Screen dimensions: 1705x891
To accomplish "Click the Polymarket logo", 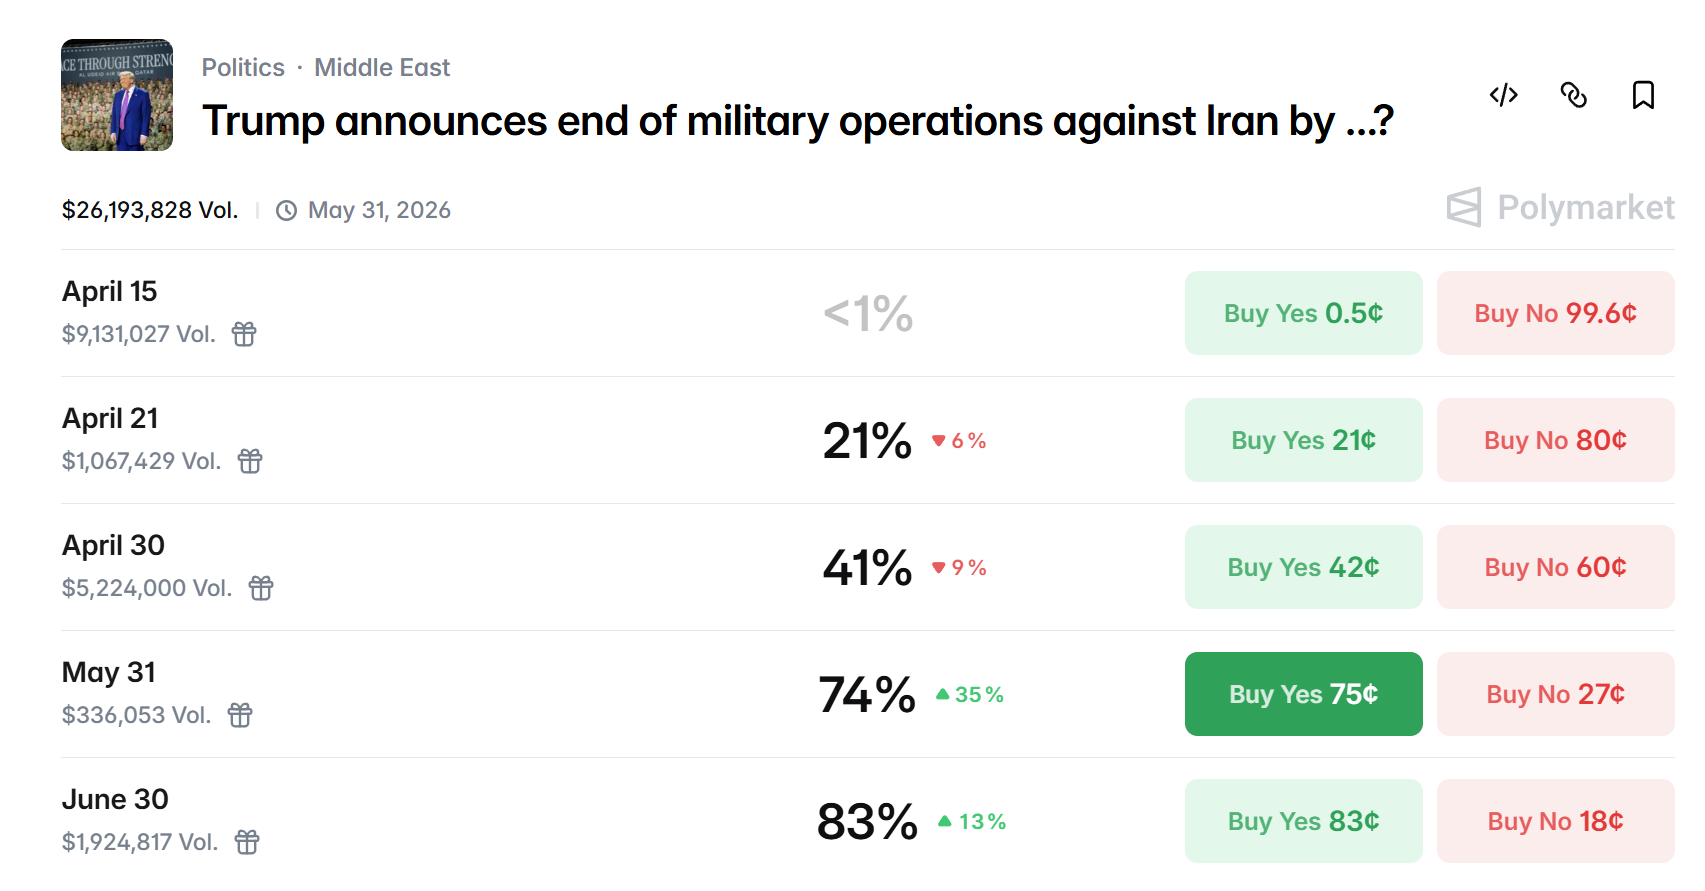I will (1560, 207).
